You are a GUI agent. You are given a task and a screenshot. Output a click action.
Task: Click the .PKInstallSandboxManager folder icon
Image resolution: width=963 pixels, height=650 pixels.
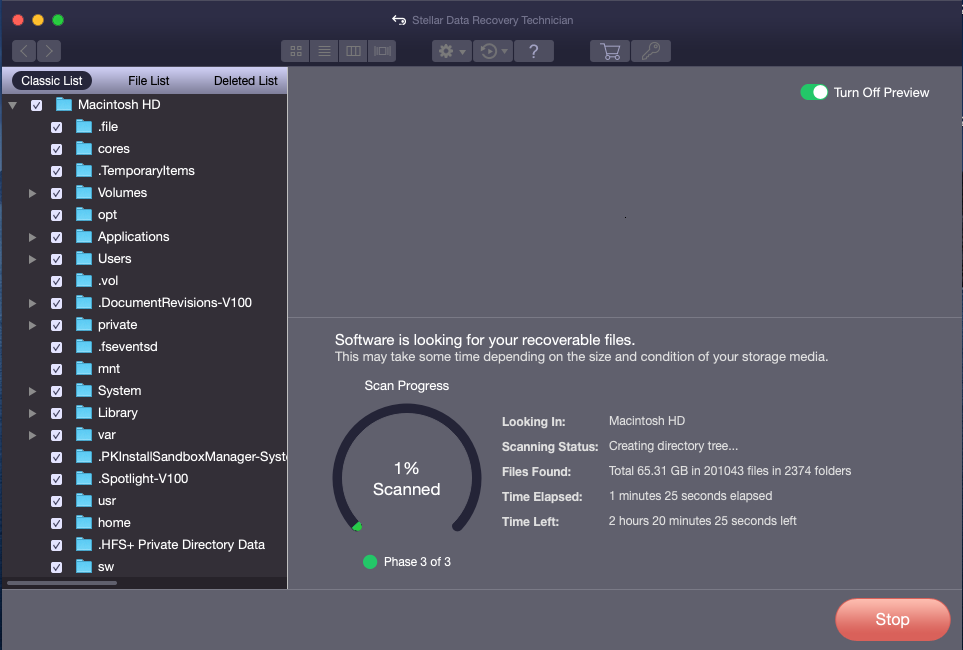[x=84, y=456]
